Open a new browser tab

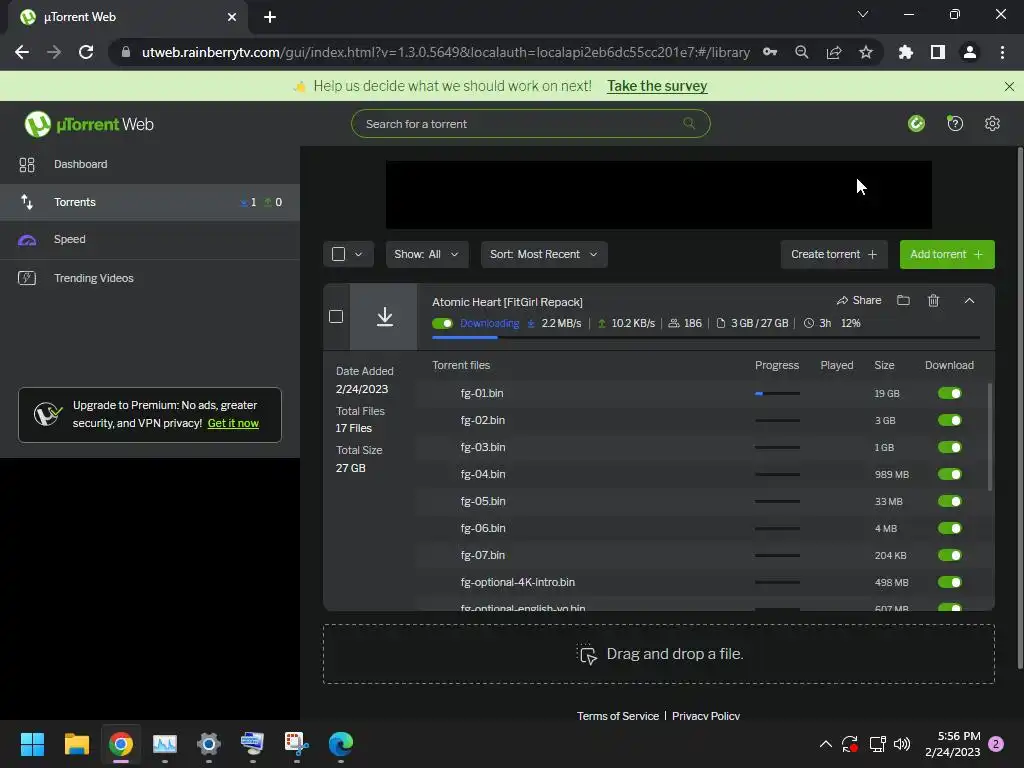[270, 17]
